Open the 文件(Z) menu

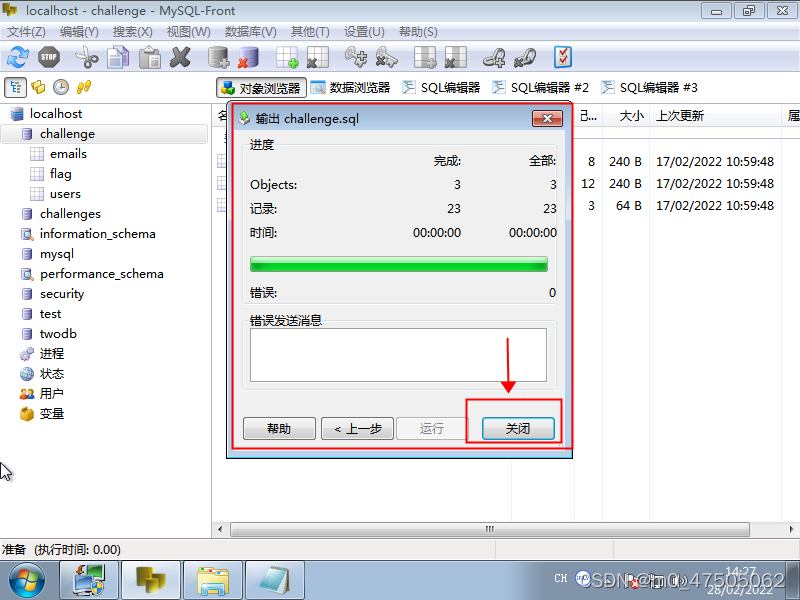click(26, 32)
